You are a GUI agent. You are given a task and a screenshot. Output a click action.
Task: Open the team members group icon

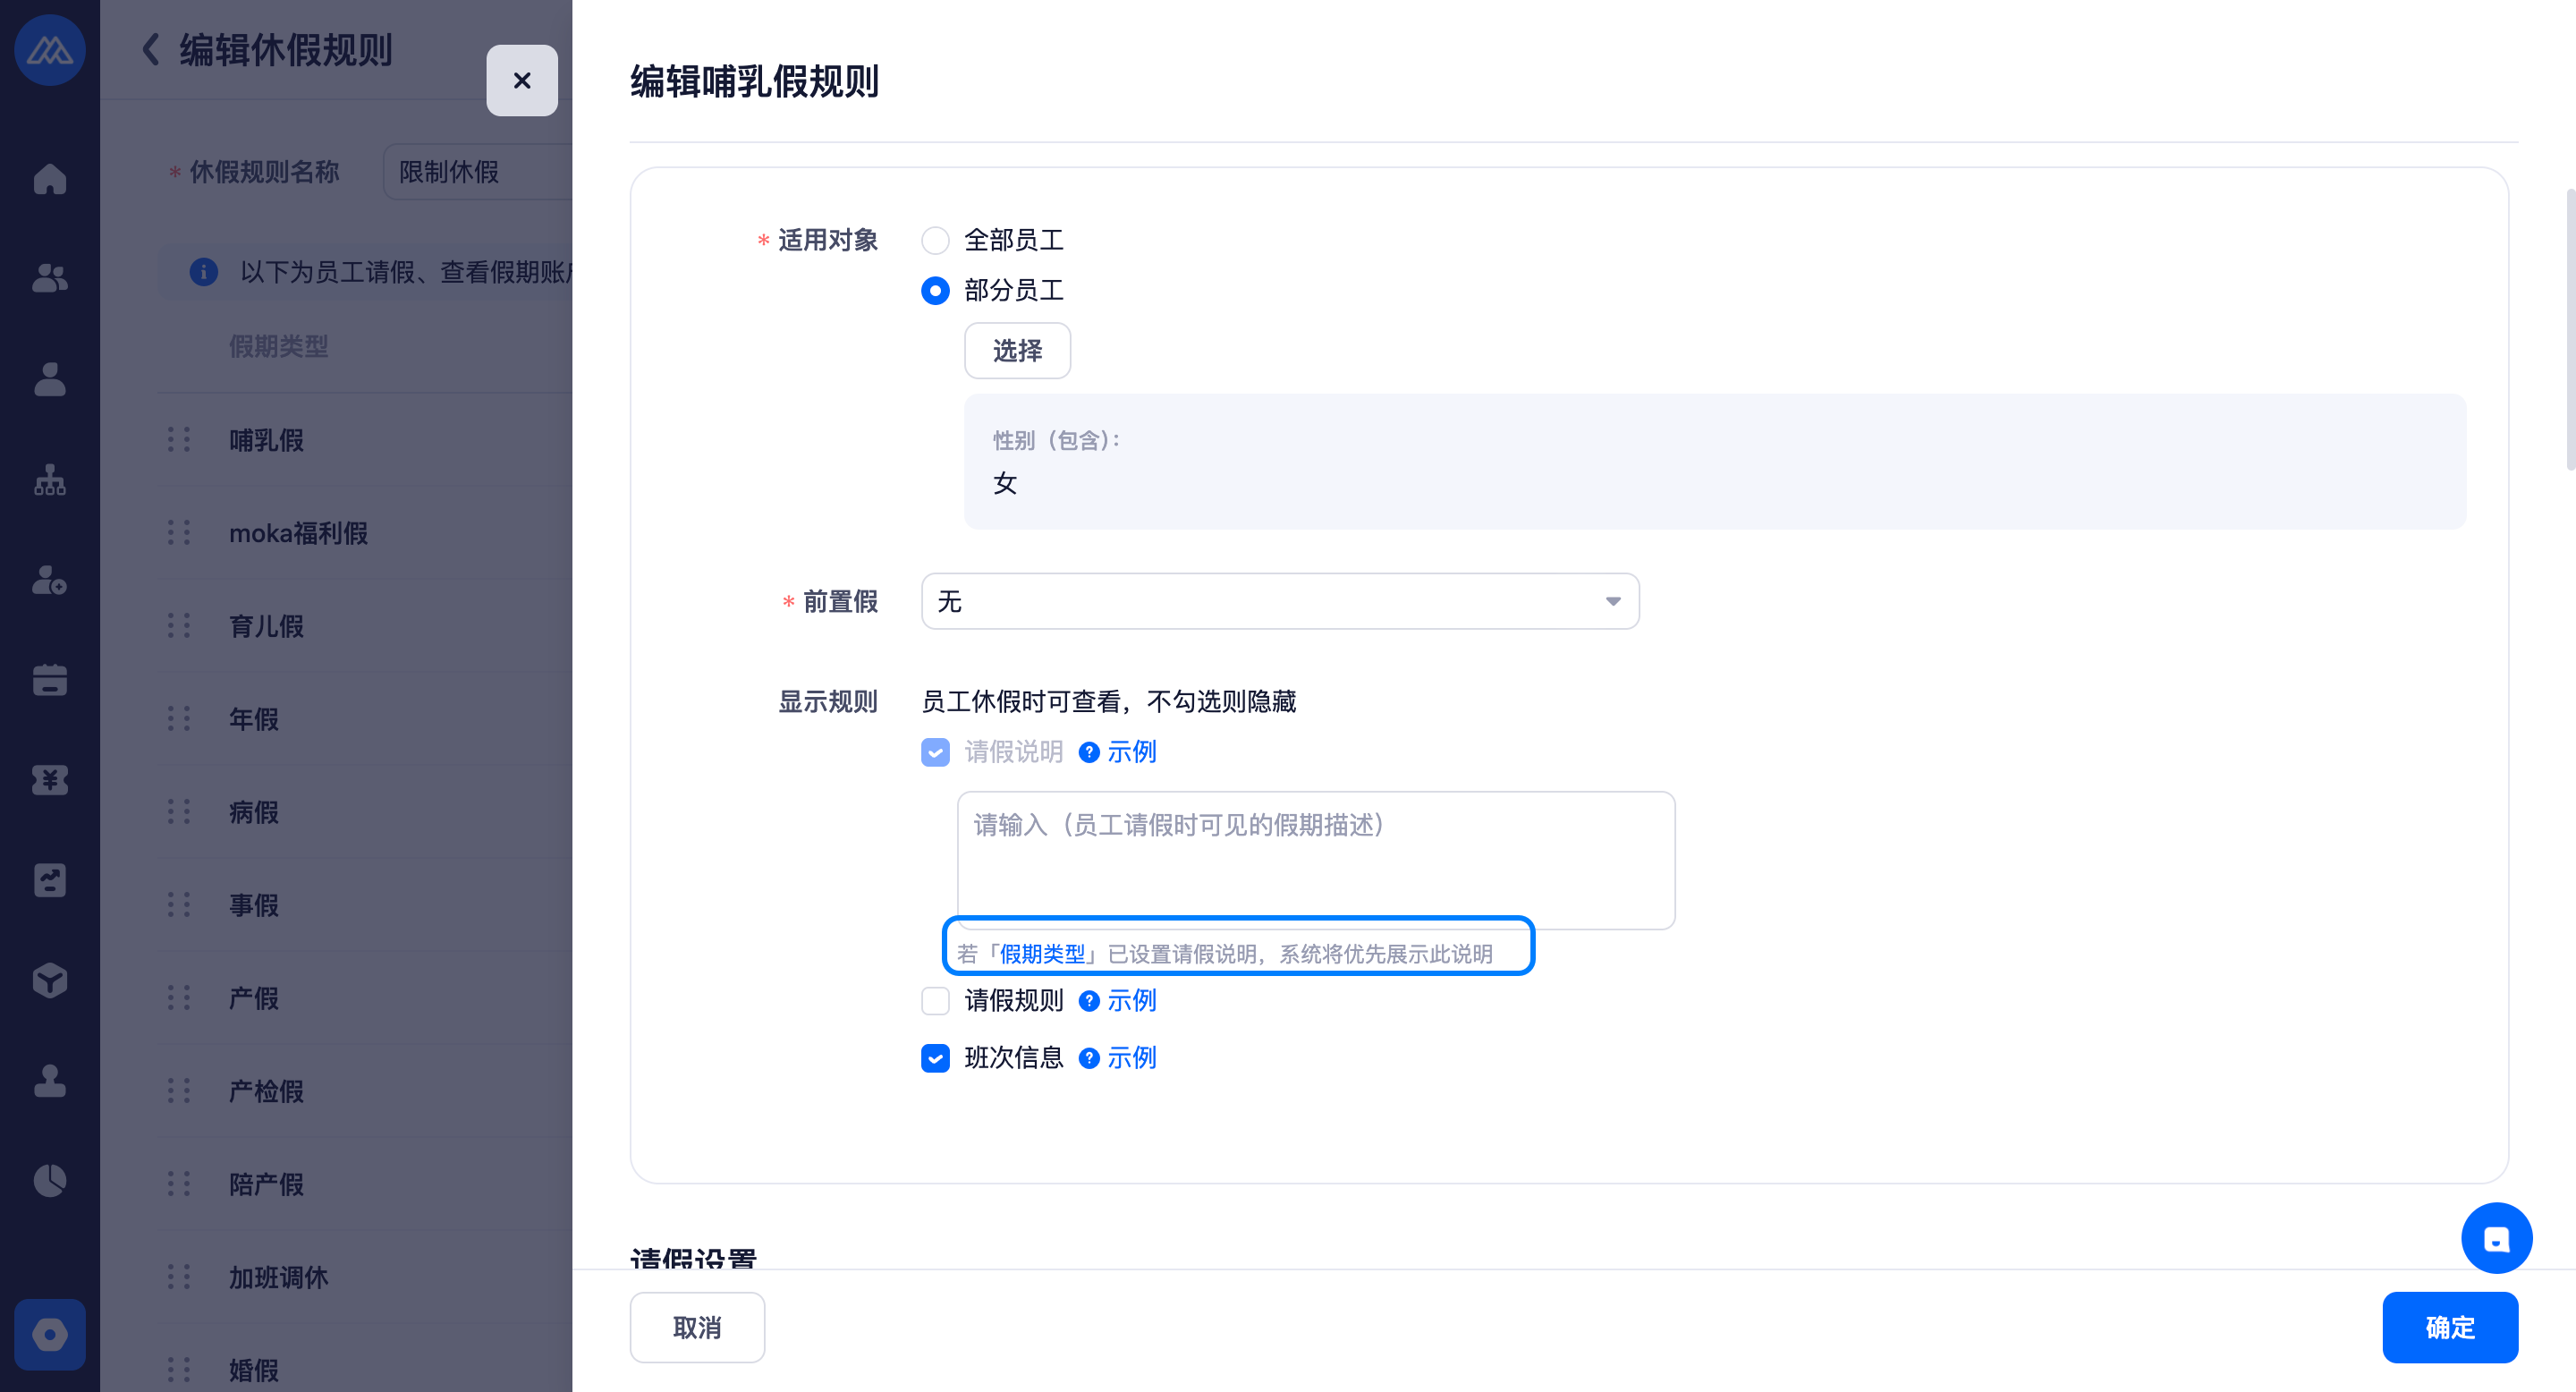pos(49,278)
